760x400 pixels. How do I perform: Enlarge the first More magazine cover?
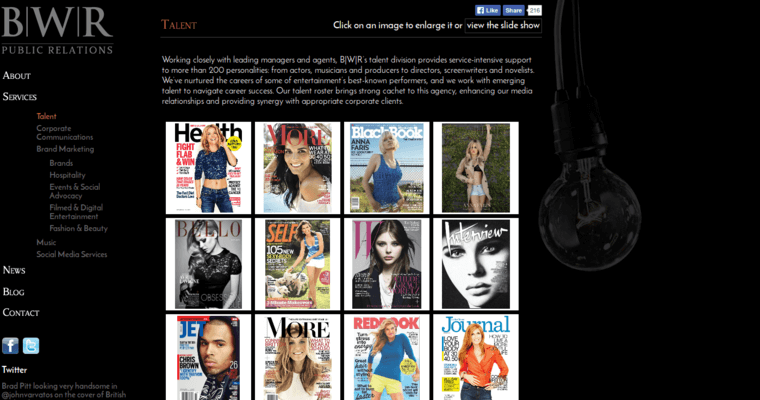coord(298,168)
